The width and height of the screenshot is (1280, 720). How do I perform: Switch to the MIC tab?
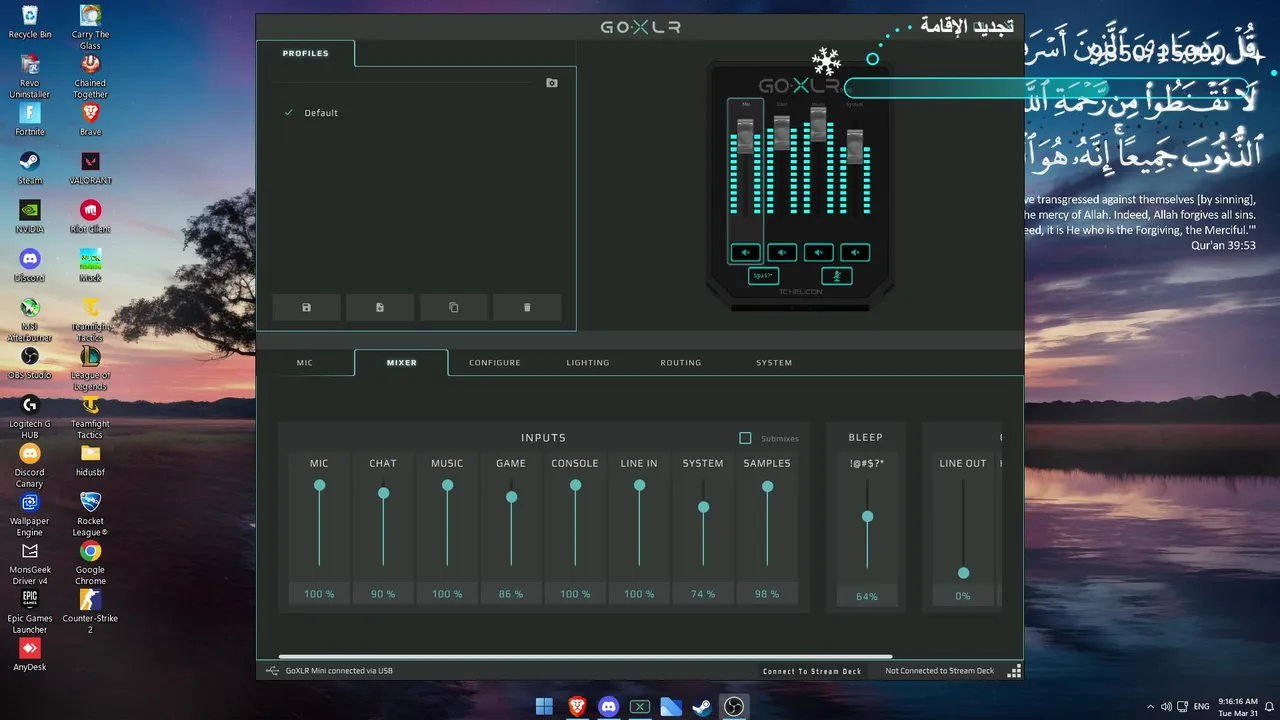(305, 363)
